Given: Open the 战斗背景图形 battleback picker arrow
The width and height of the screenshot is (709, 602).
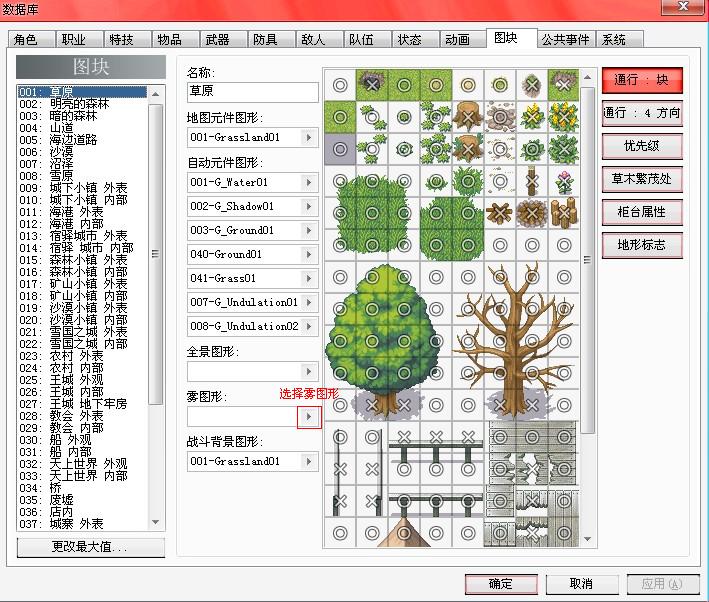Looking at the screenshot, I should pos(309,461).
